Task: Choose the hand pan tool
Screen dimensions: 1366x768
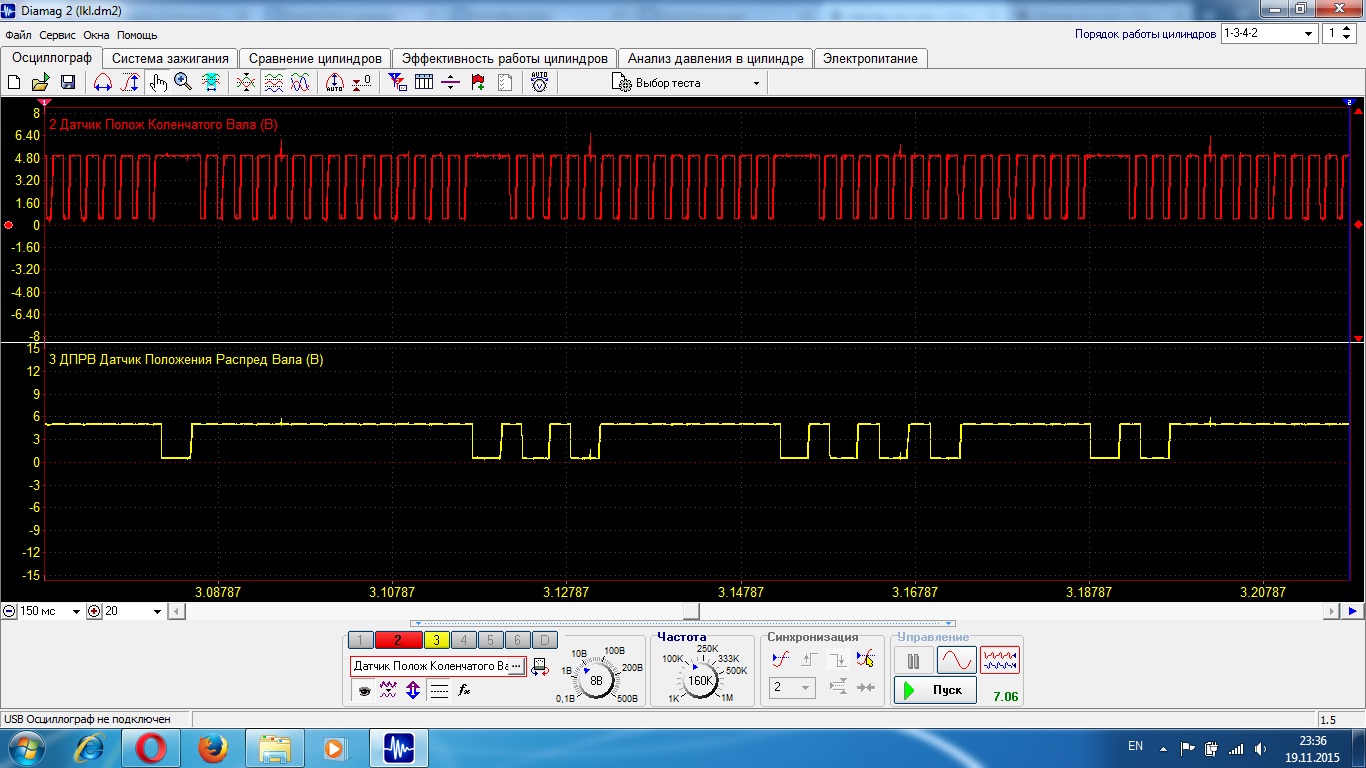Action: [158, 83]
